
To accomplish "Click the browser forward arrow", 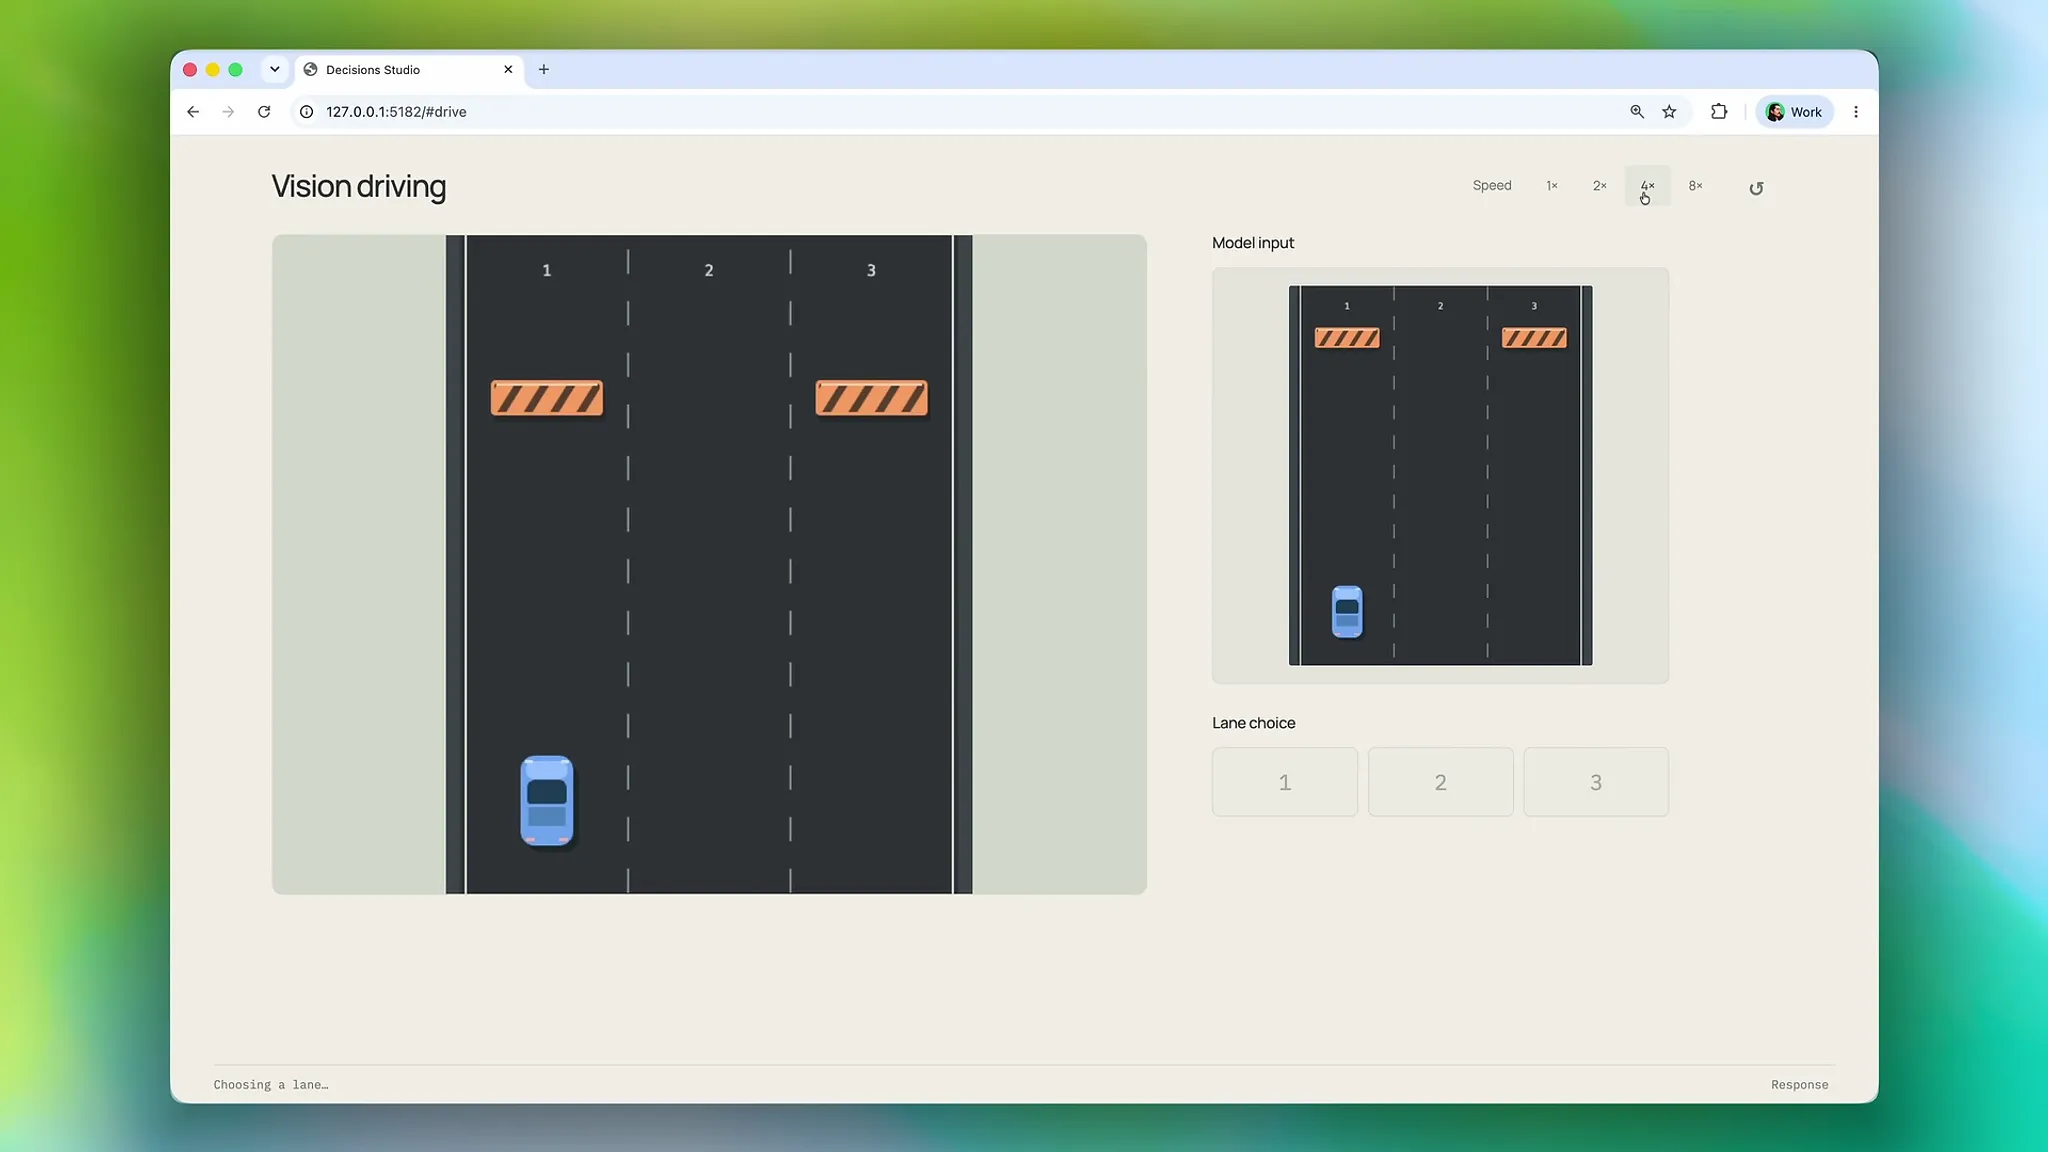I will click(x=228, y=112).
